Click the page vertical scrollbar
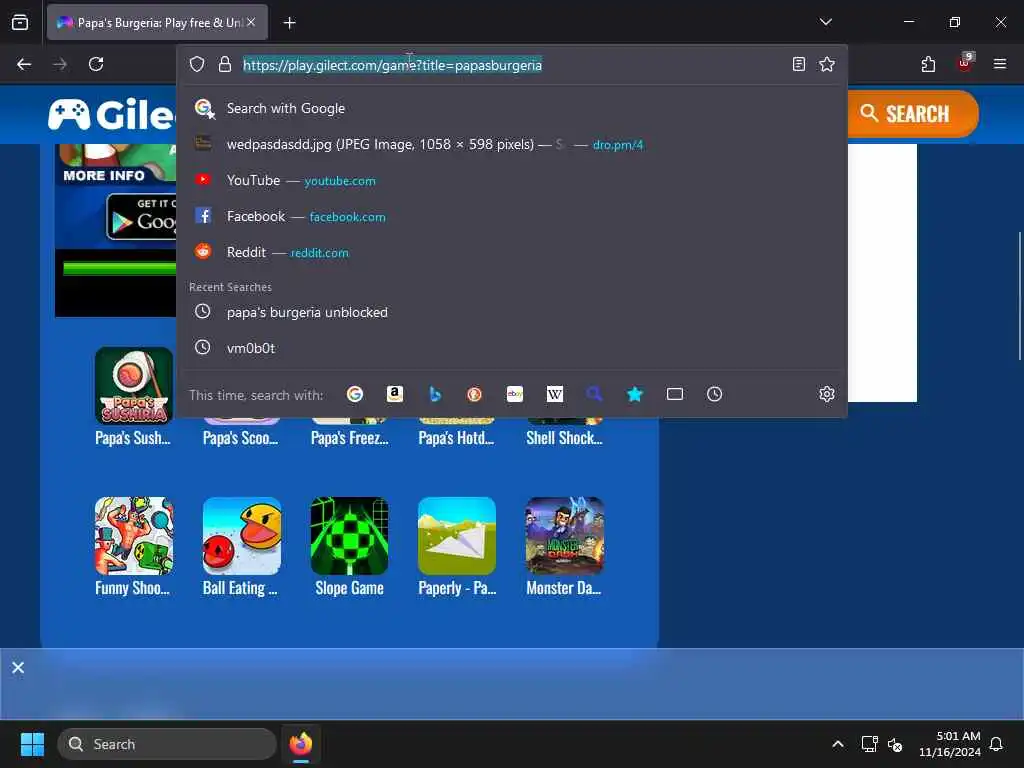 pos(1019,295)
